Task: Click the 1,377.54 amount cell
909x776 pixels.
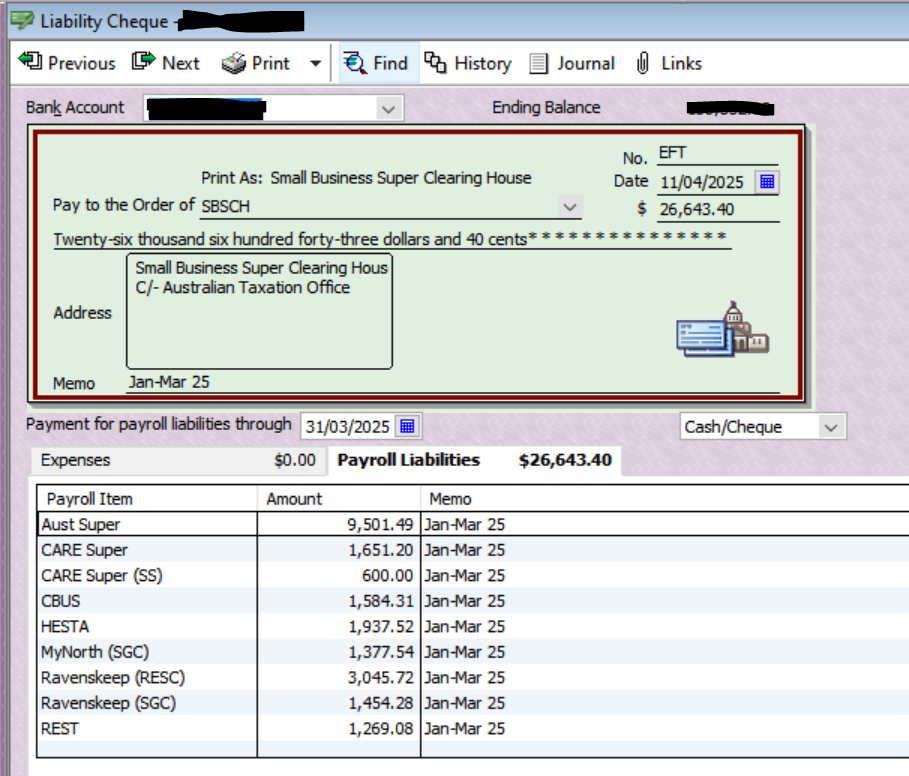Action: pos(339,652)
